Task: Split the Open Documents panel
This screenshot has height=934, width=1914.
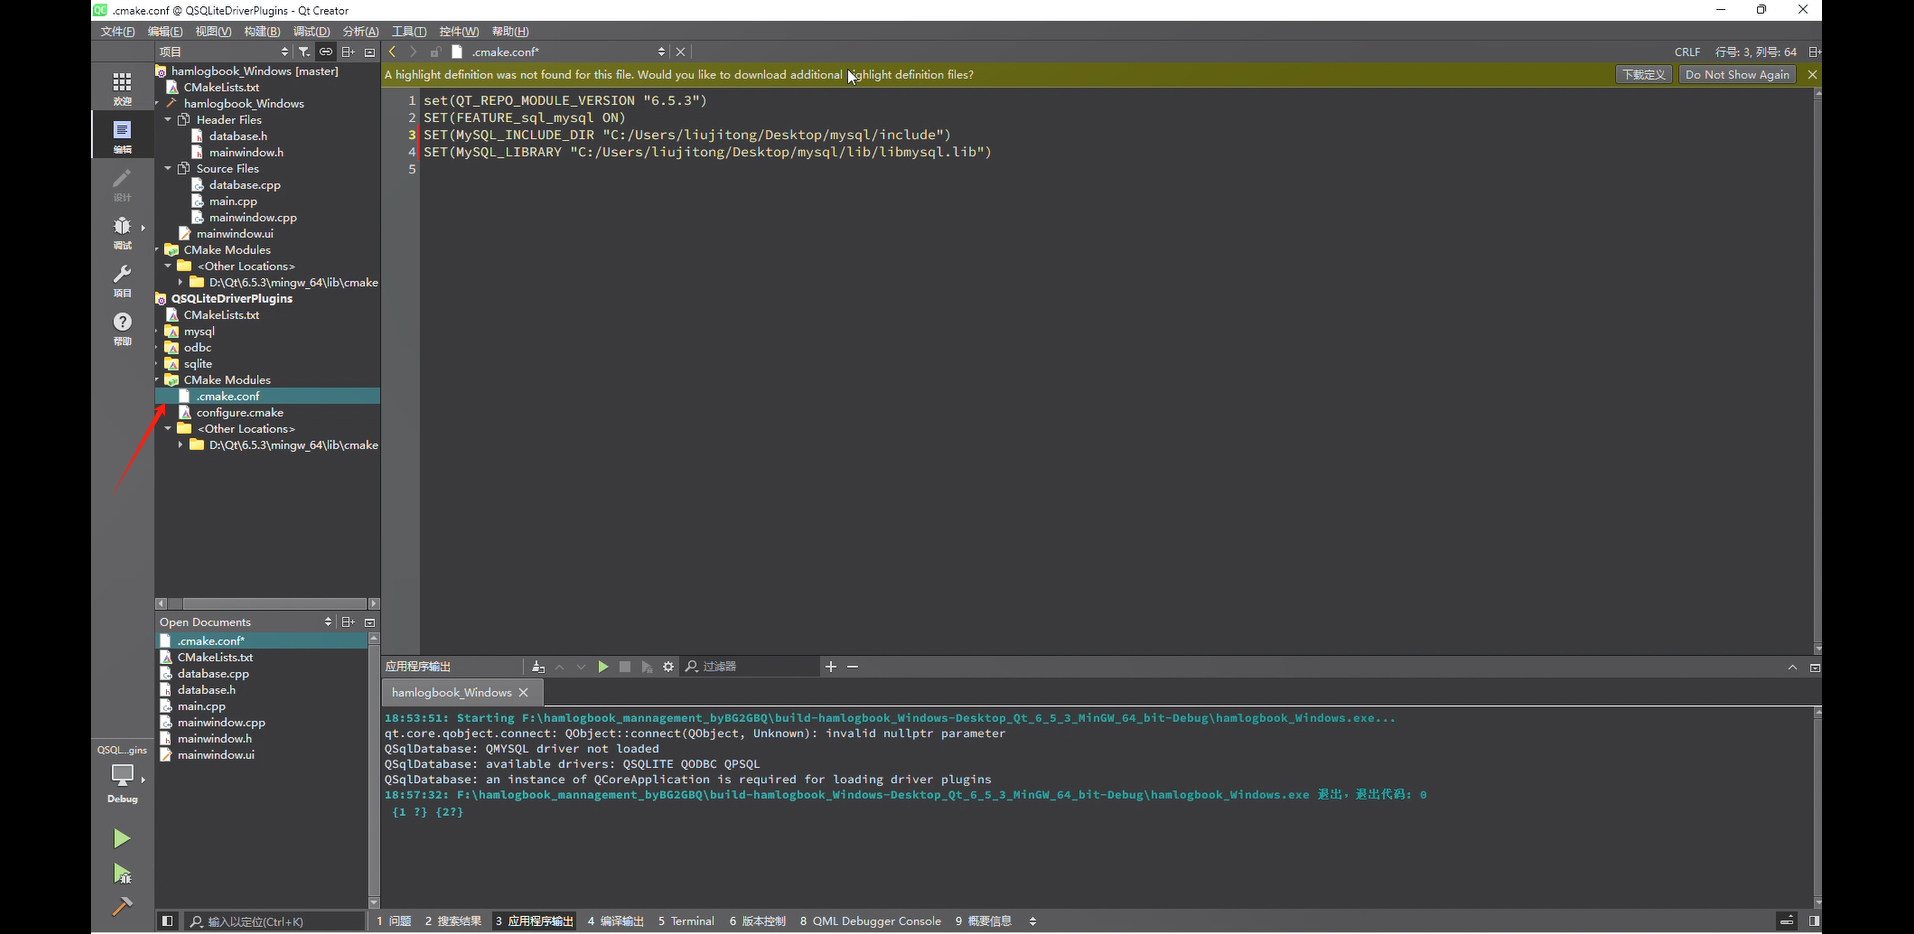Action: (x=348, y=622)
